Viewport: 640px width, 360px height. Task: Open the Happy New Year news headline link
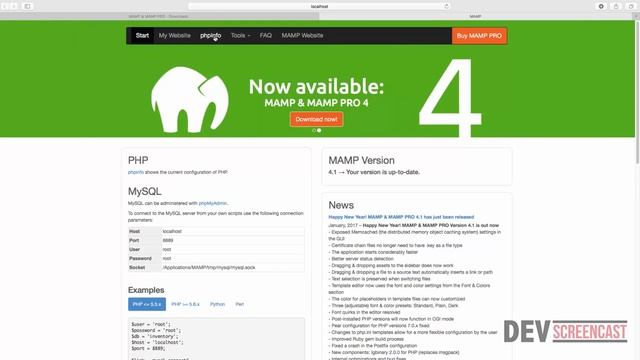click(401, 217)
